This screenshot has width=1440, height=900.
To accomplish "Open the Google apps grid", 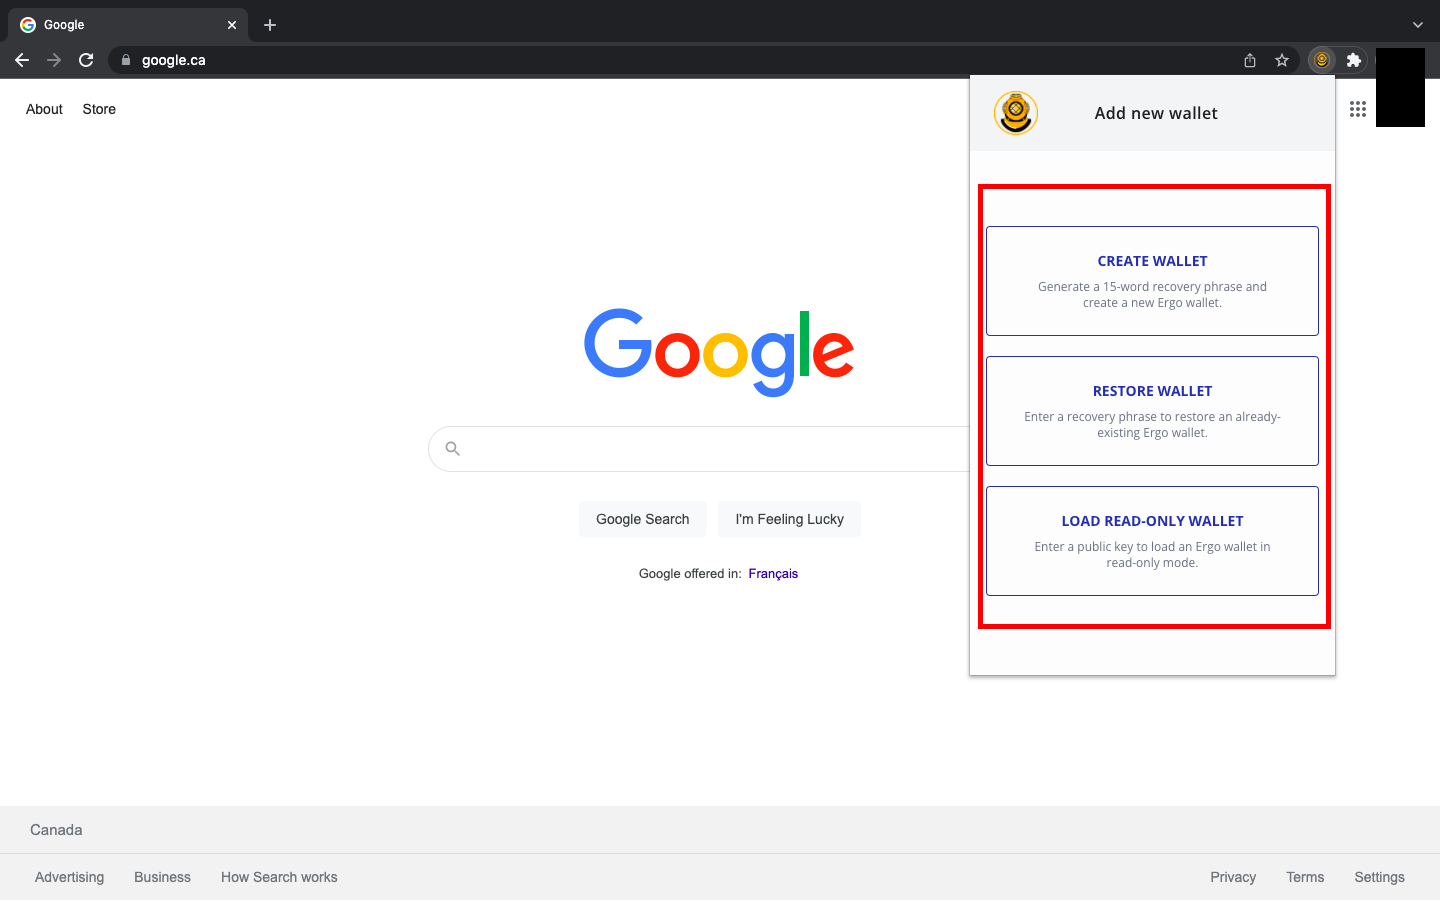I will click(x=1358, y=109).
